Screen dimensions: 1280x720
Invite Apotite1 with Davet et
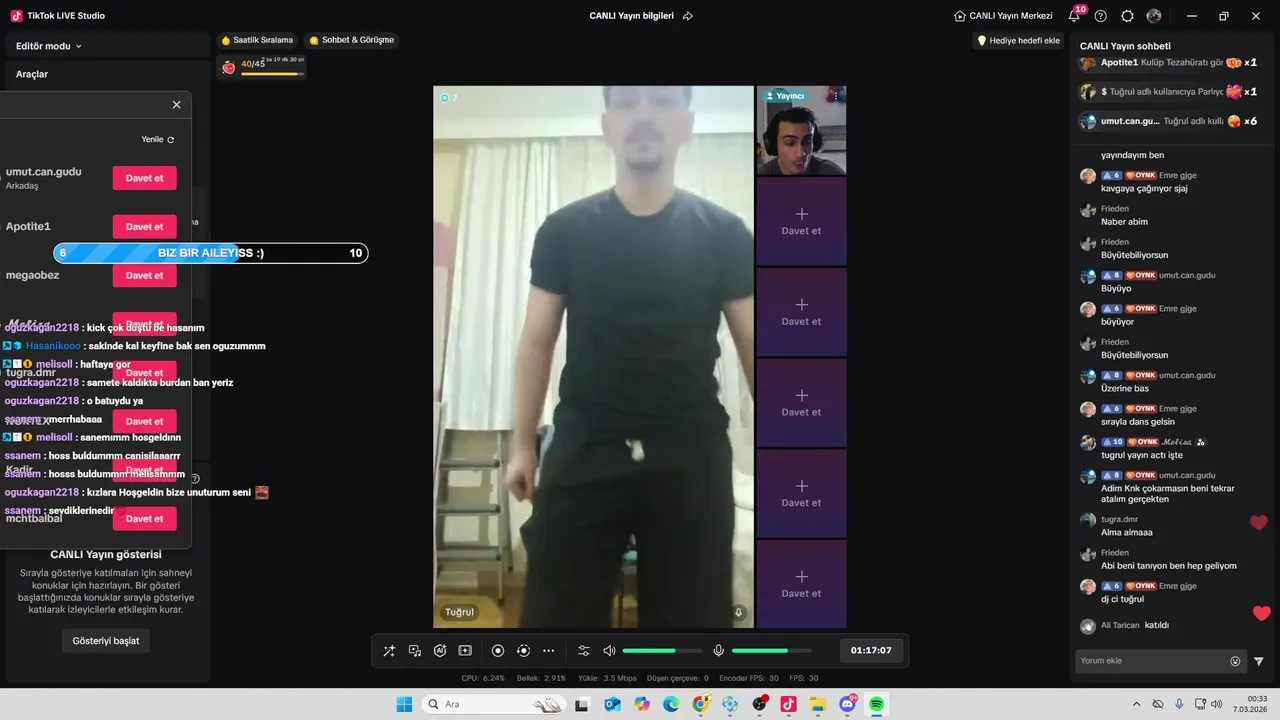pyautogui.click(x=144, y=227)
